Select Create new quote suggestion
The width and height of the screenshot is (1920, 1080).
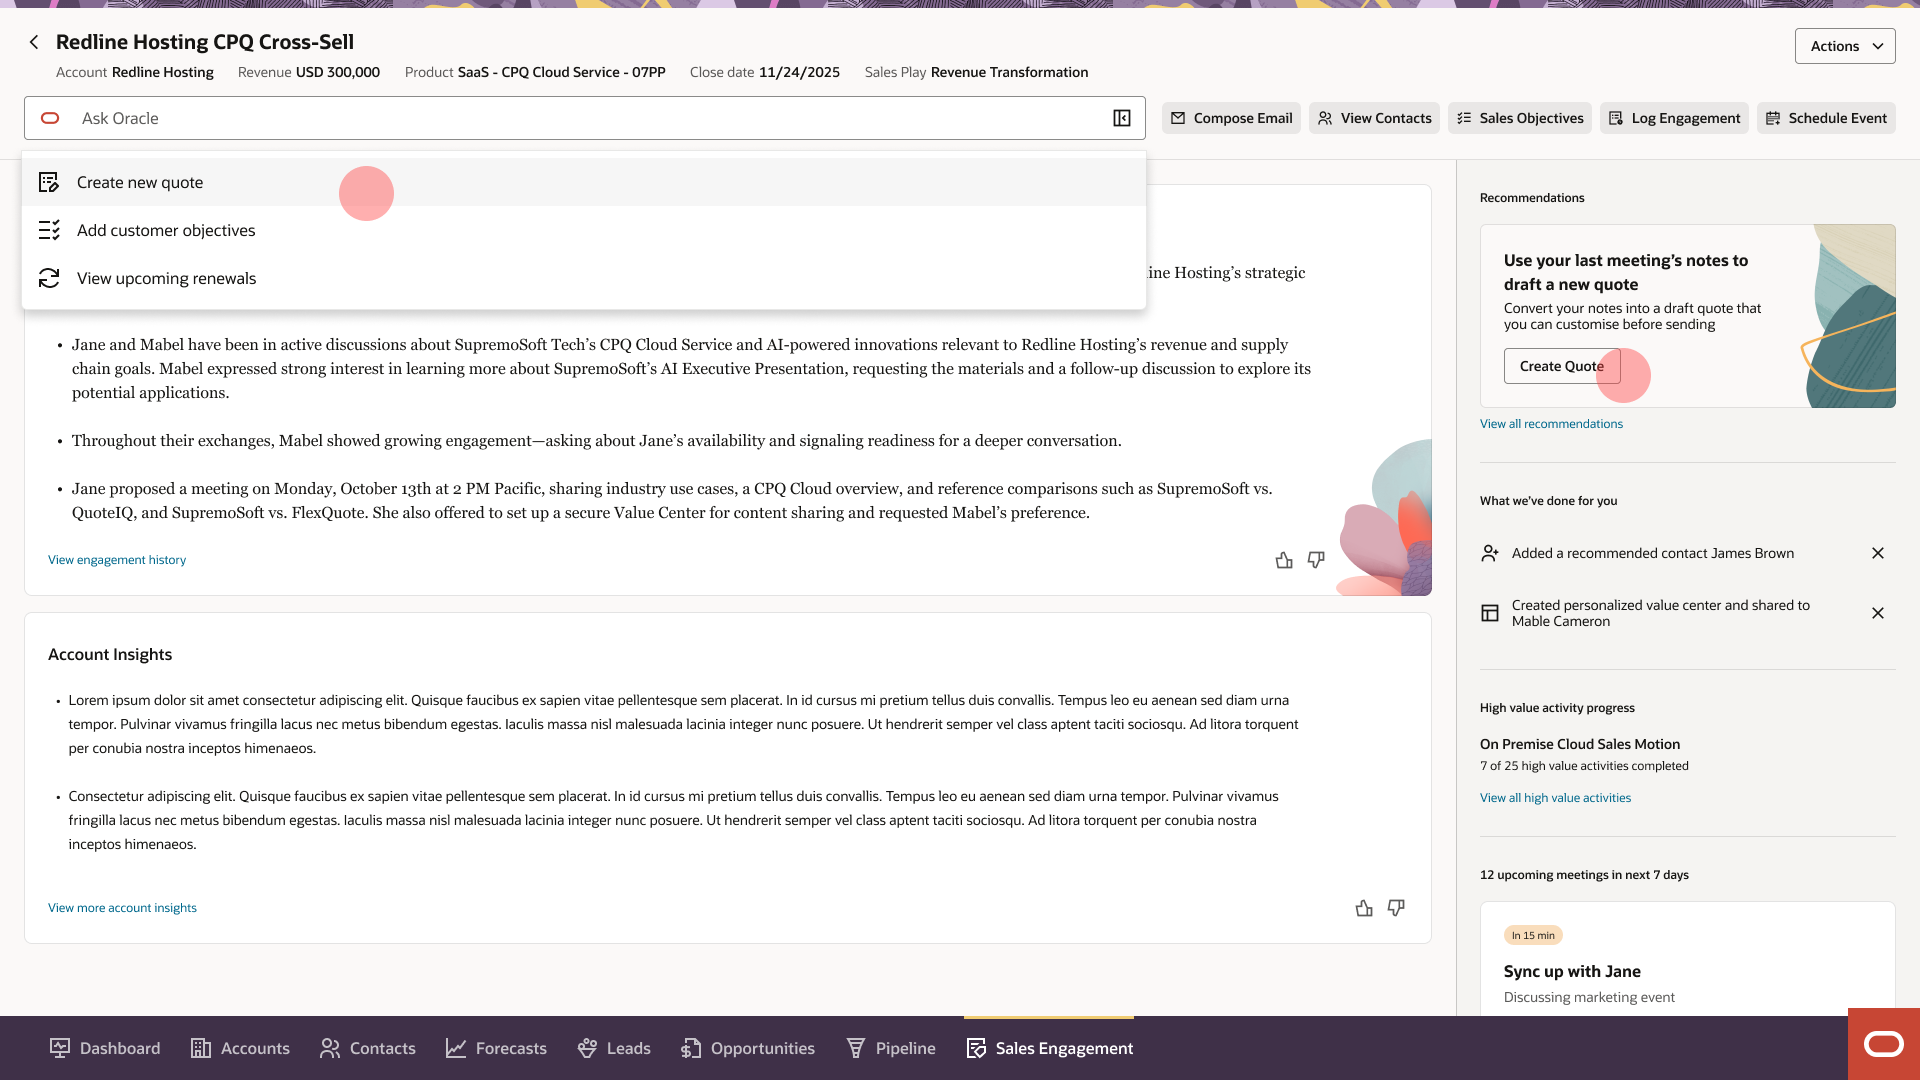[x=584, y=182]
